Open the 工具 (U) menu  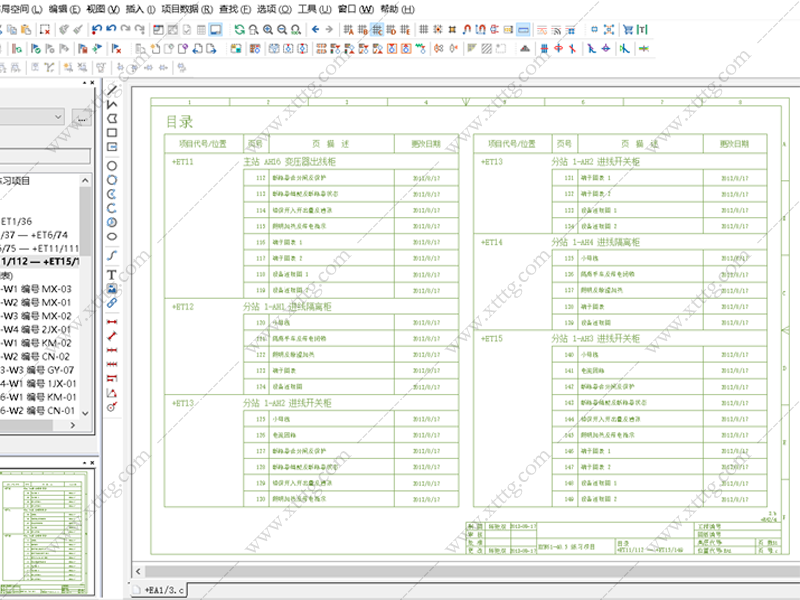(314, 9)
